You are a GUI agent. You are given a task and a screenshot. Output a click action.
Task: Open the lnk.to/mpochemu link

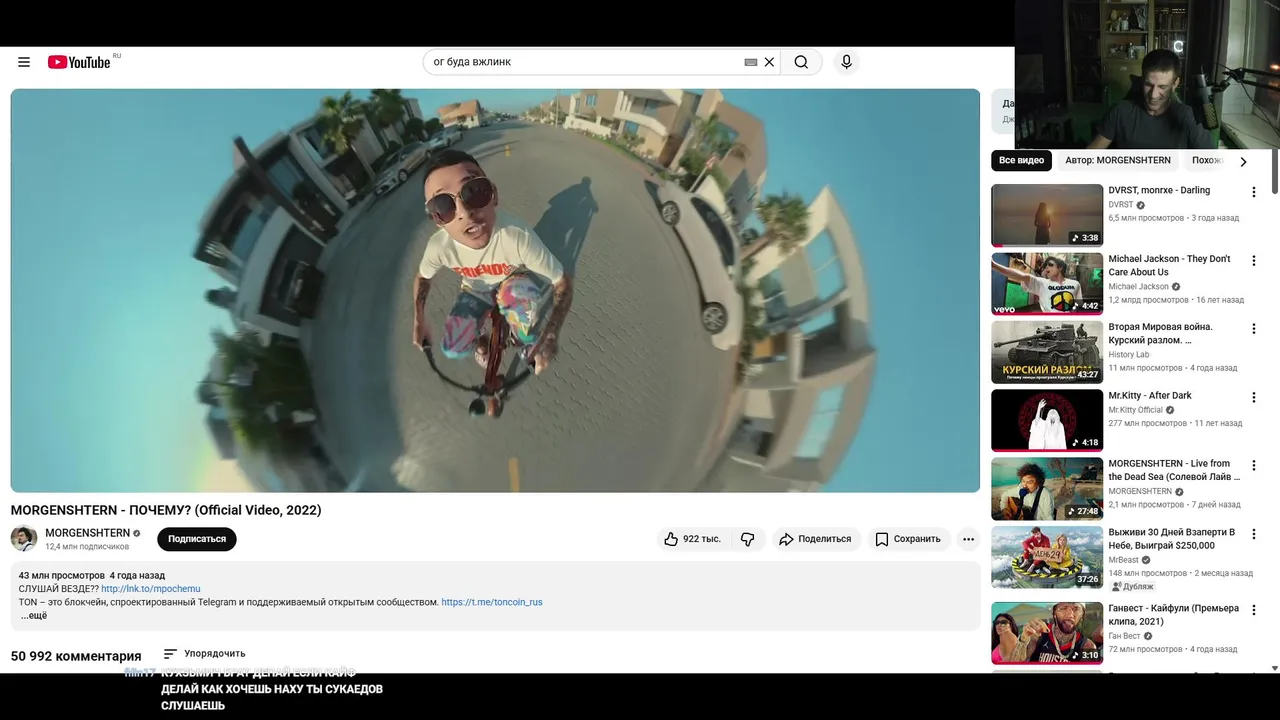[x=151, y=589]
